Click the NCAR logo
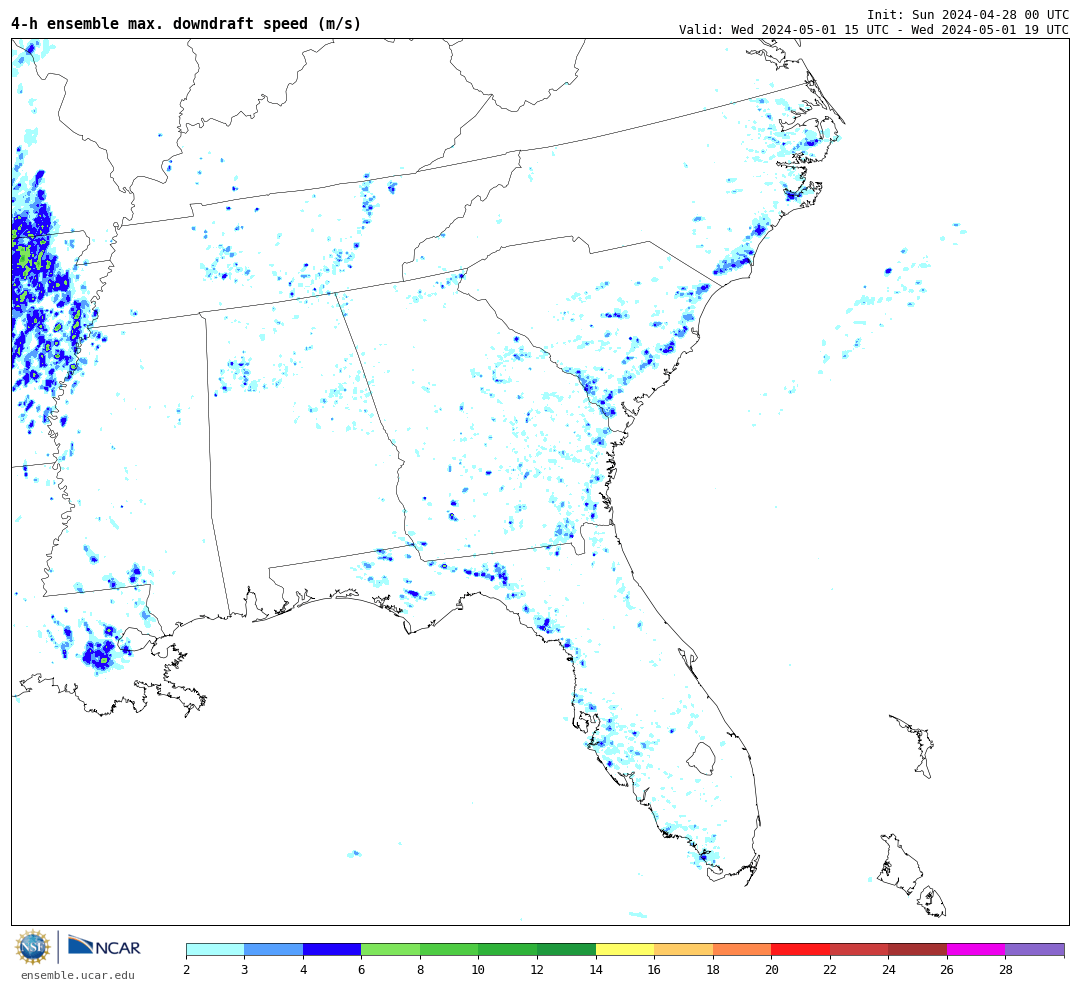Image resolution: width=1080 pixels, height=988 pixels. (x=104, y=947)
